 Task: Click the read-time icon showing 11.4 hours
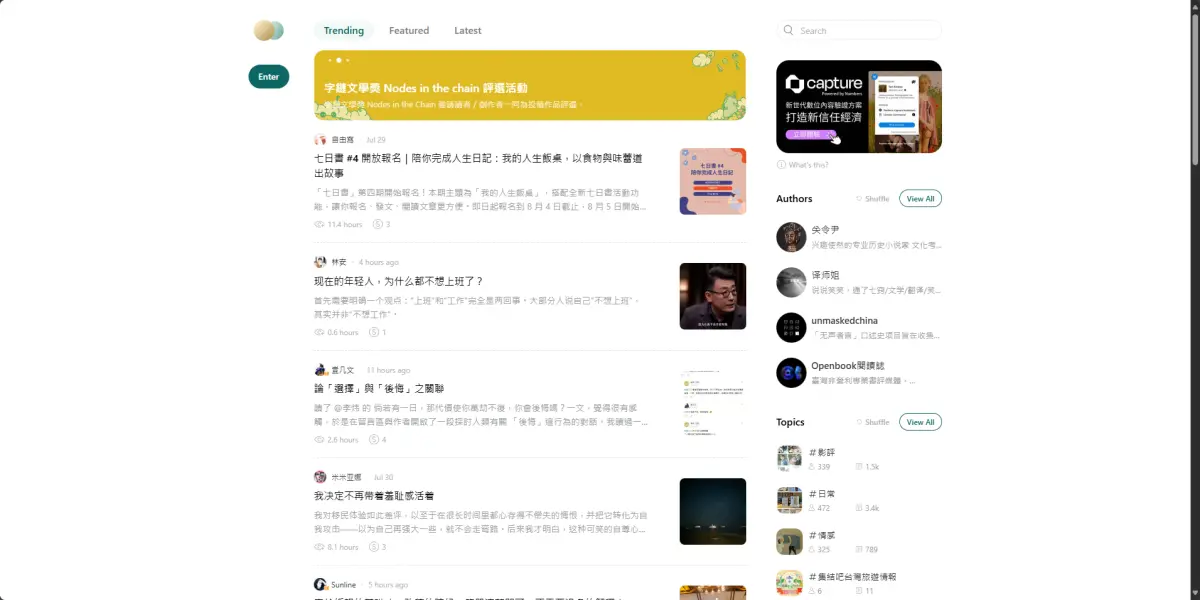click(x=320, y=224)
